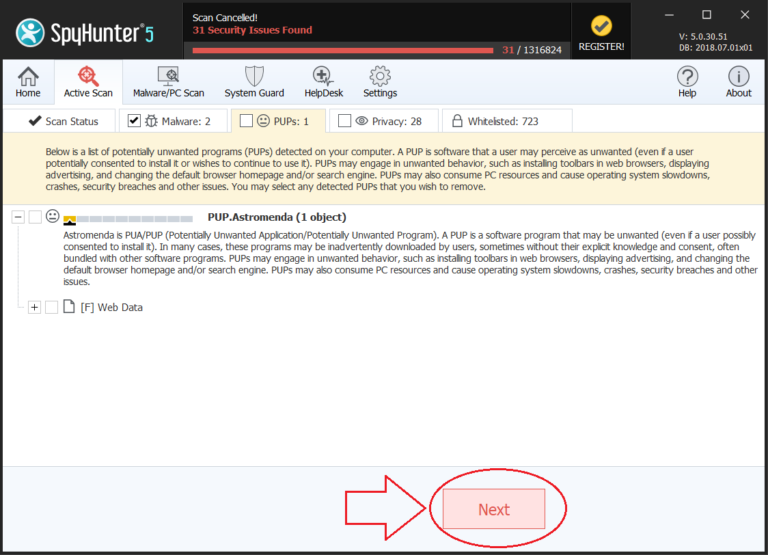Open the Home toolbar icon

[28, 82]
